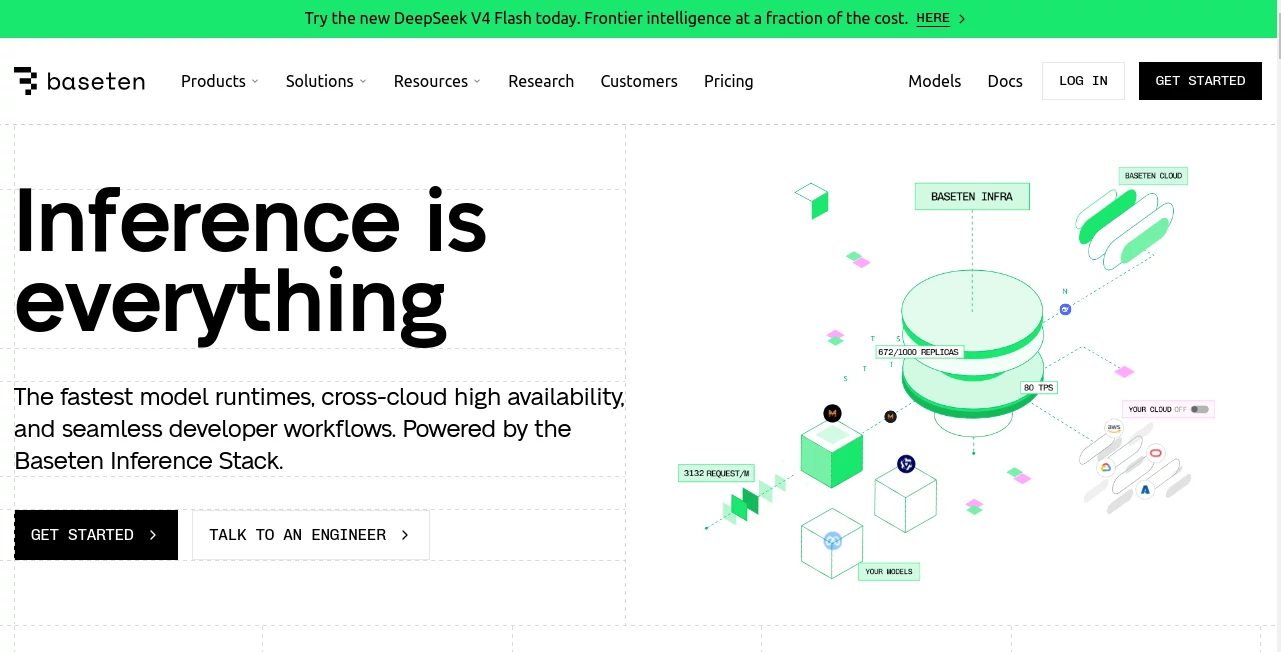
Task: Click the large Mistral 'M' icon above the green cube
Action: point(832,413)
